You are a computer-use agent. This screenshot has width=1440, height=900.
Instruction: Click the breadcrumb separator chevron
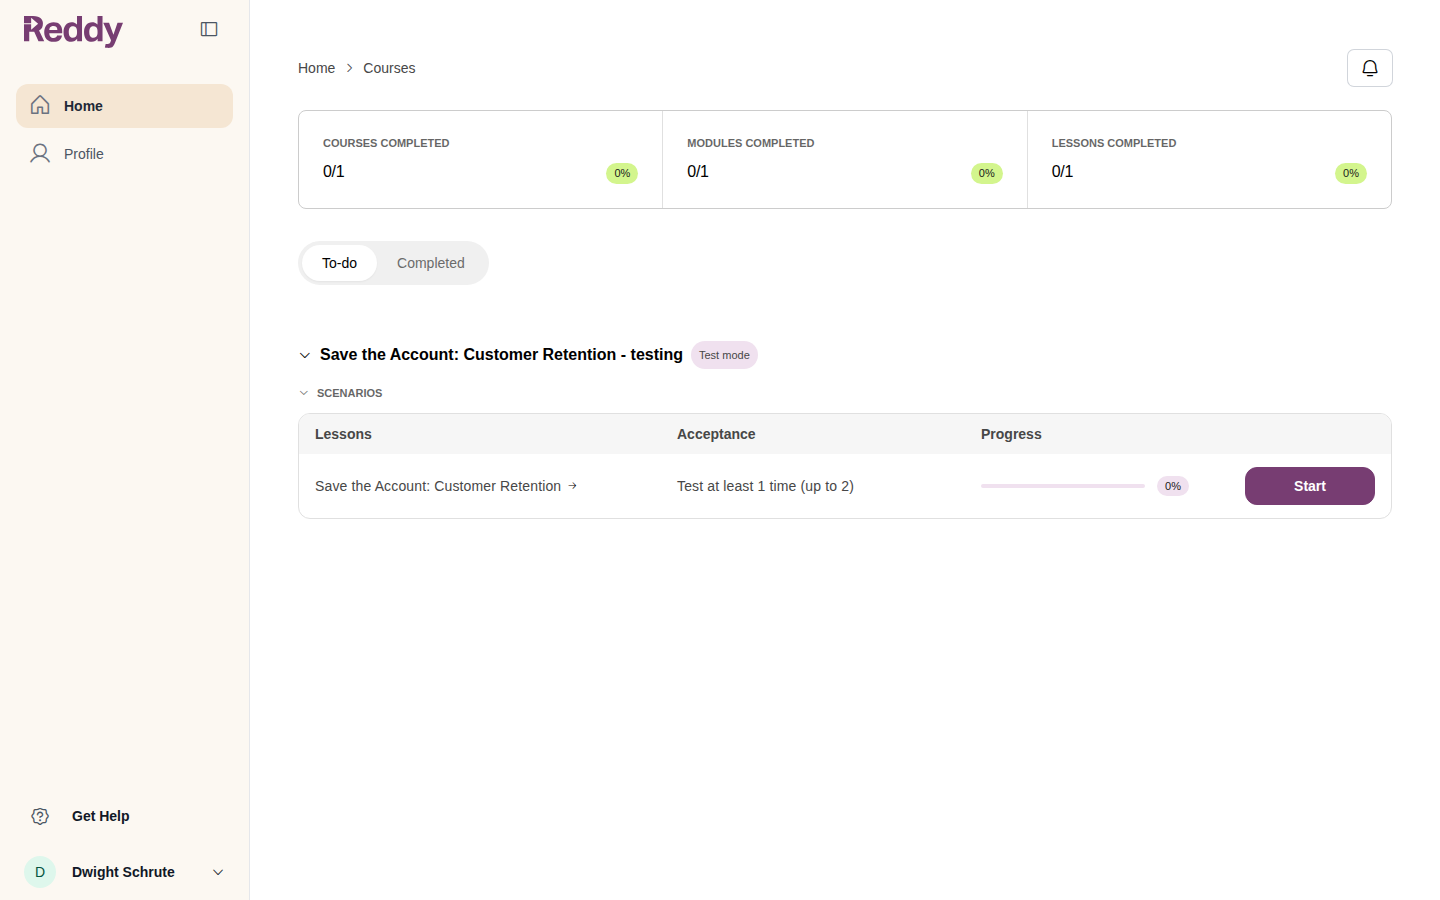coord(349,68)
